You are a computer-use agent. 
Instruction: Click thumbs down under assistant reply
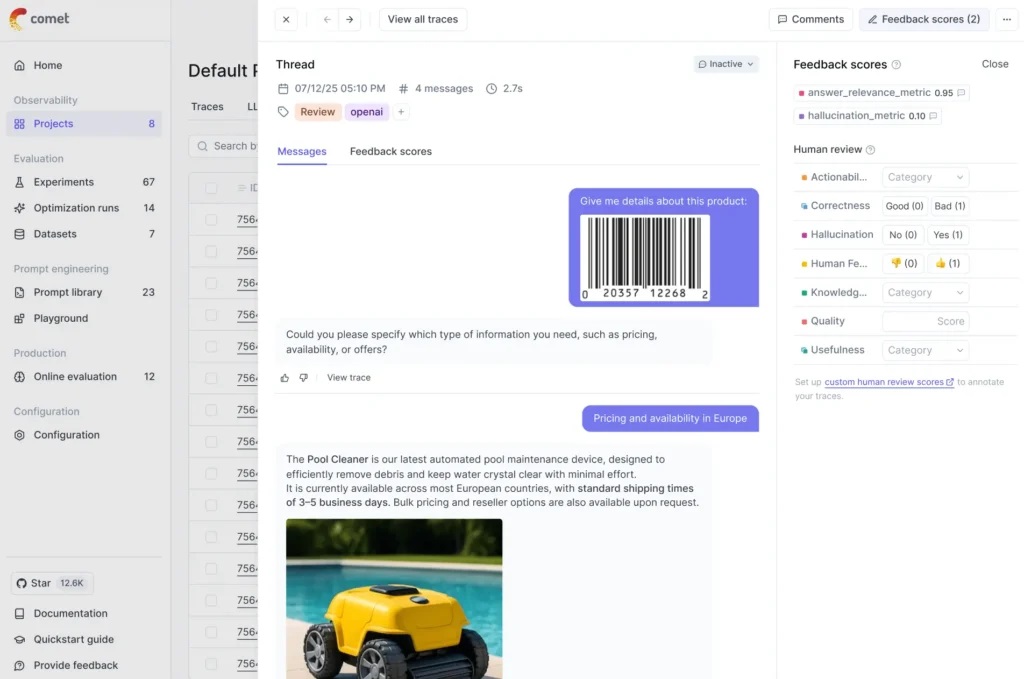click(x=304, y=378)
